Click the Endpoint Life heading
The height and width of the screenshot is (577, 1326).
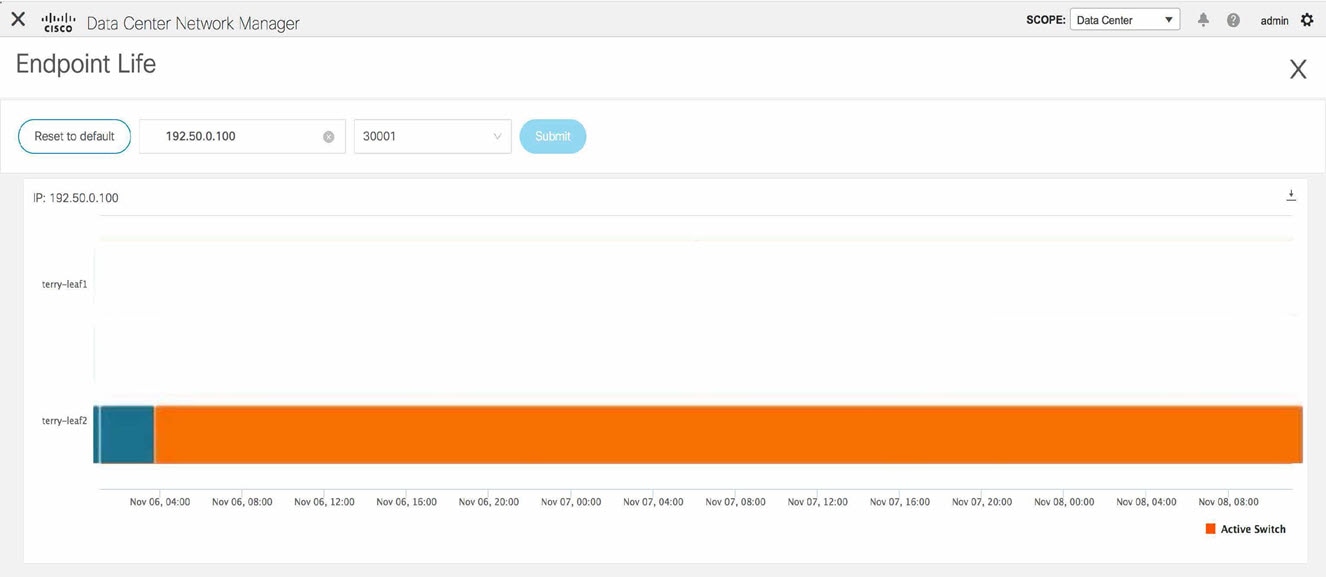pos(86,64)
